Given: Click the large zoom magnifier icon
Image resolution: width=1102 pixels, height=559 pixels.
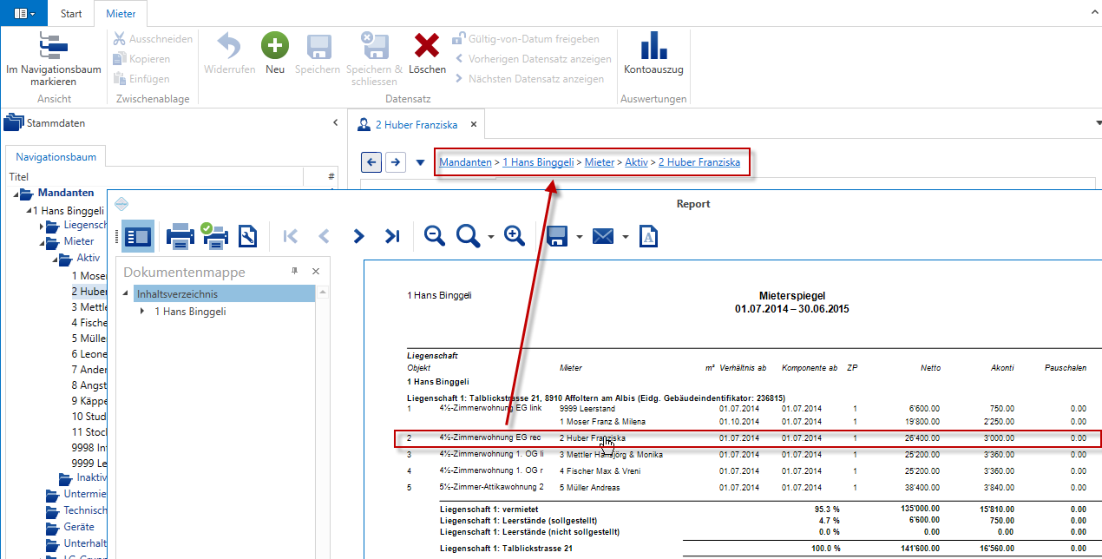Looking at the screenshot, I should 468,236.
